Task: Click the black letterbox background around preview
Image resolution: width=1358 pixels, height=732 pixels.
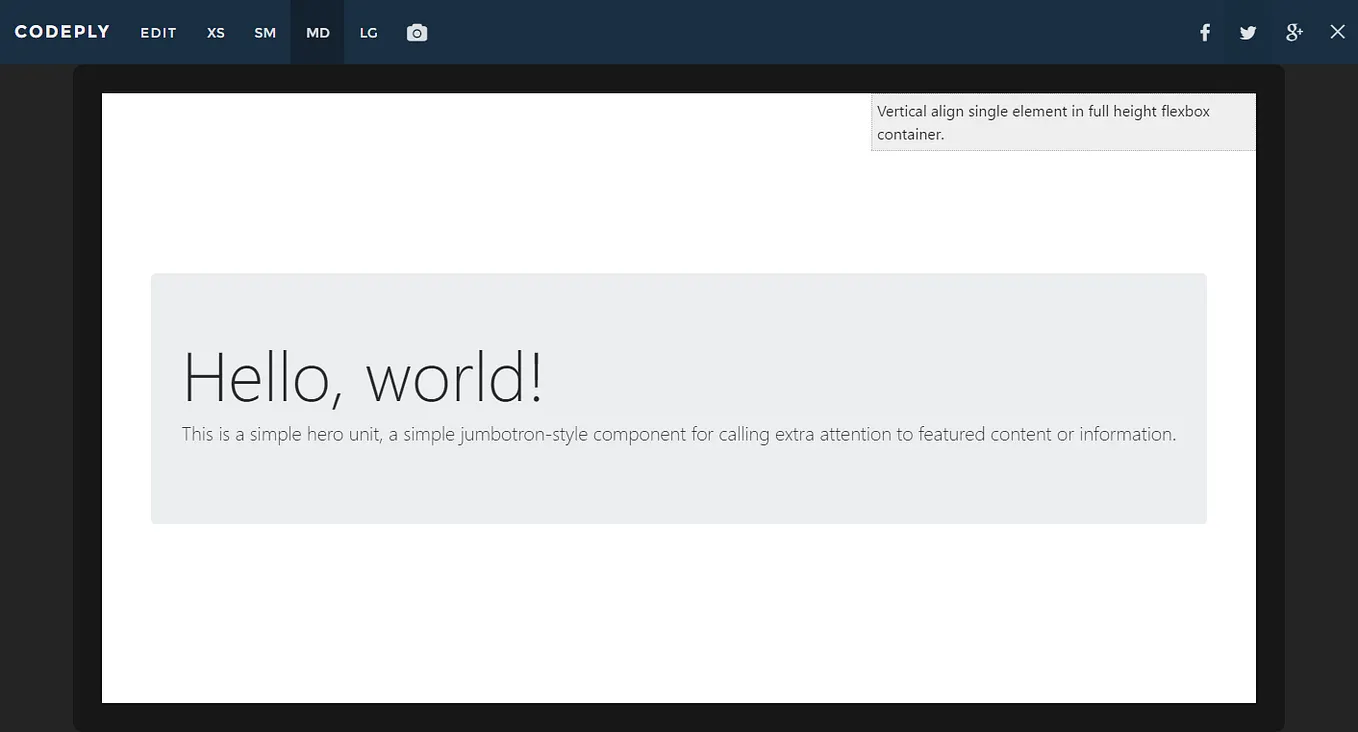Action: click(x=40, y=400)
